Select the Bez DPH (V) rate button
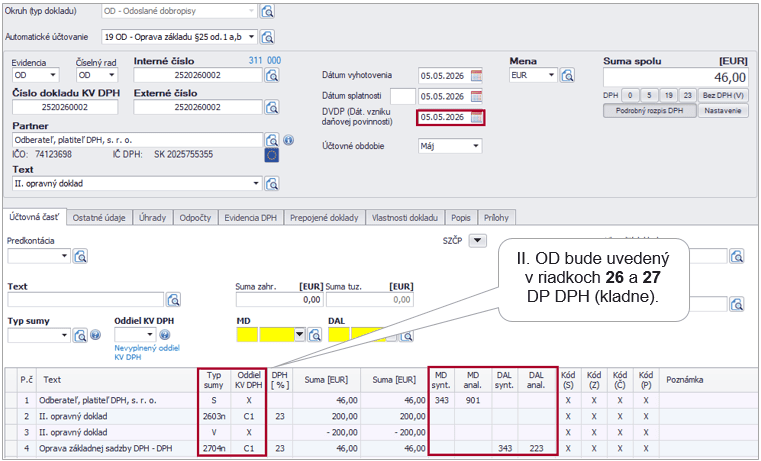Viewport: 761px width, 461px height. click(724, 94)
